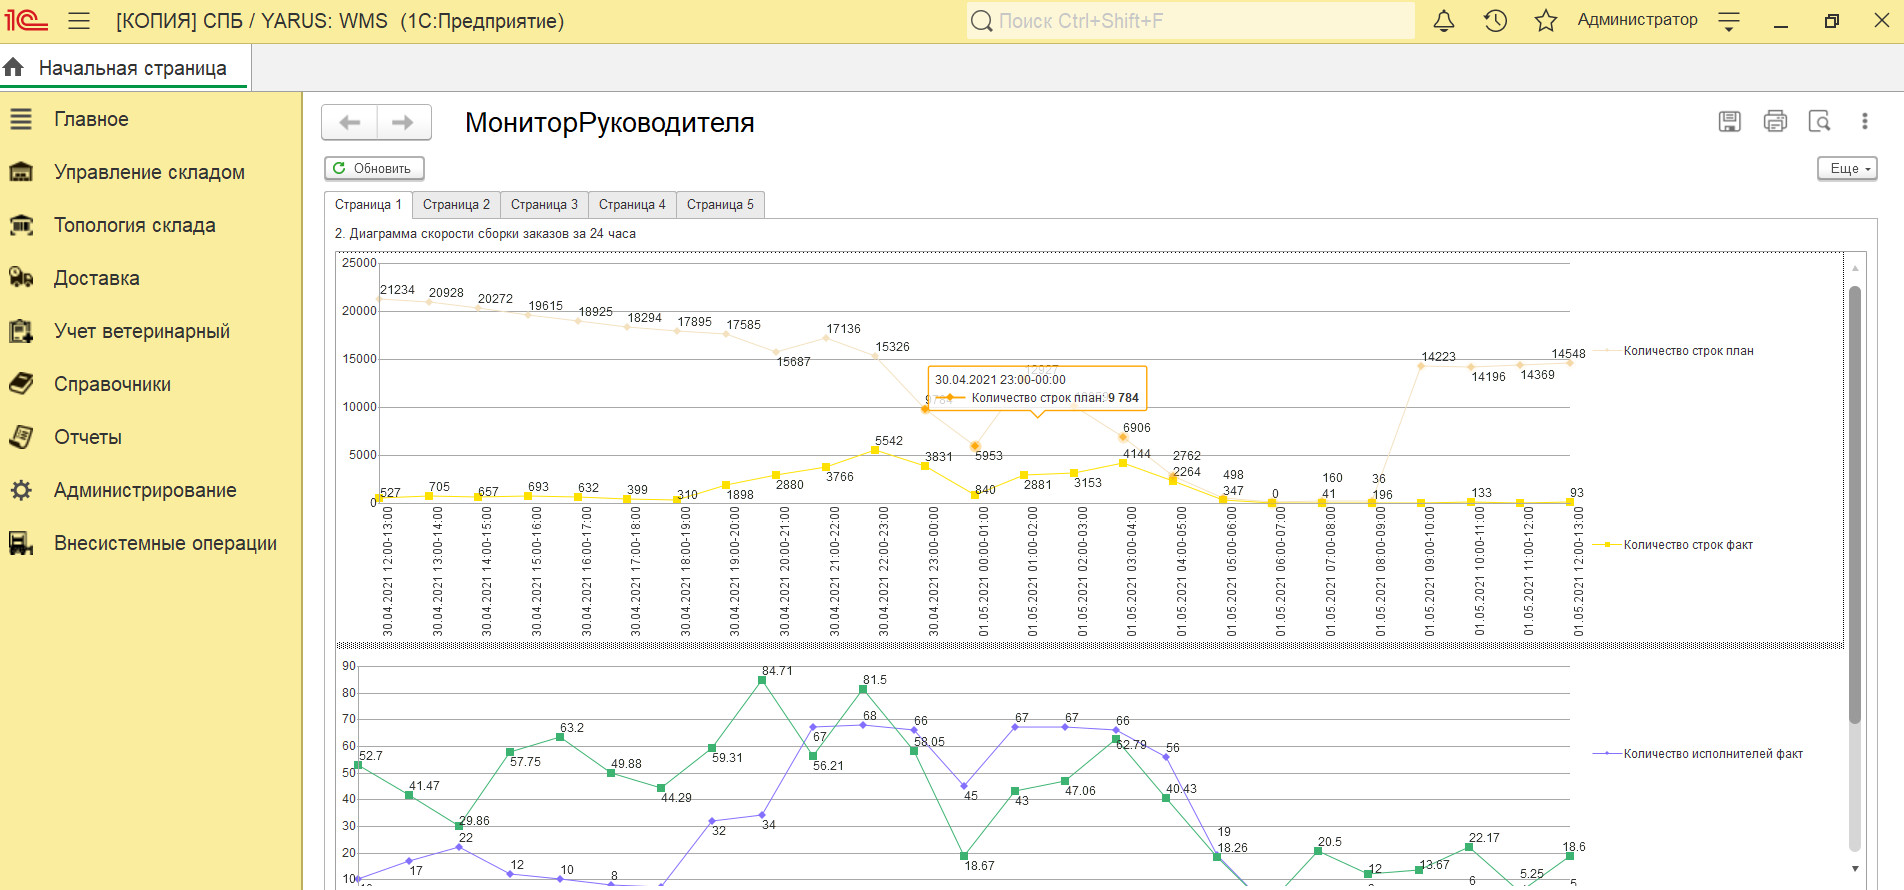1904x890 pixels.
Task: Click the delivery icon for Доставка
Action: point(21,278)
